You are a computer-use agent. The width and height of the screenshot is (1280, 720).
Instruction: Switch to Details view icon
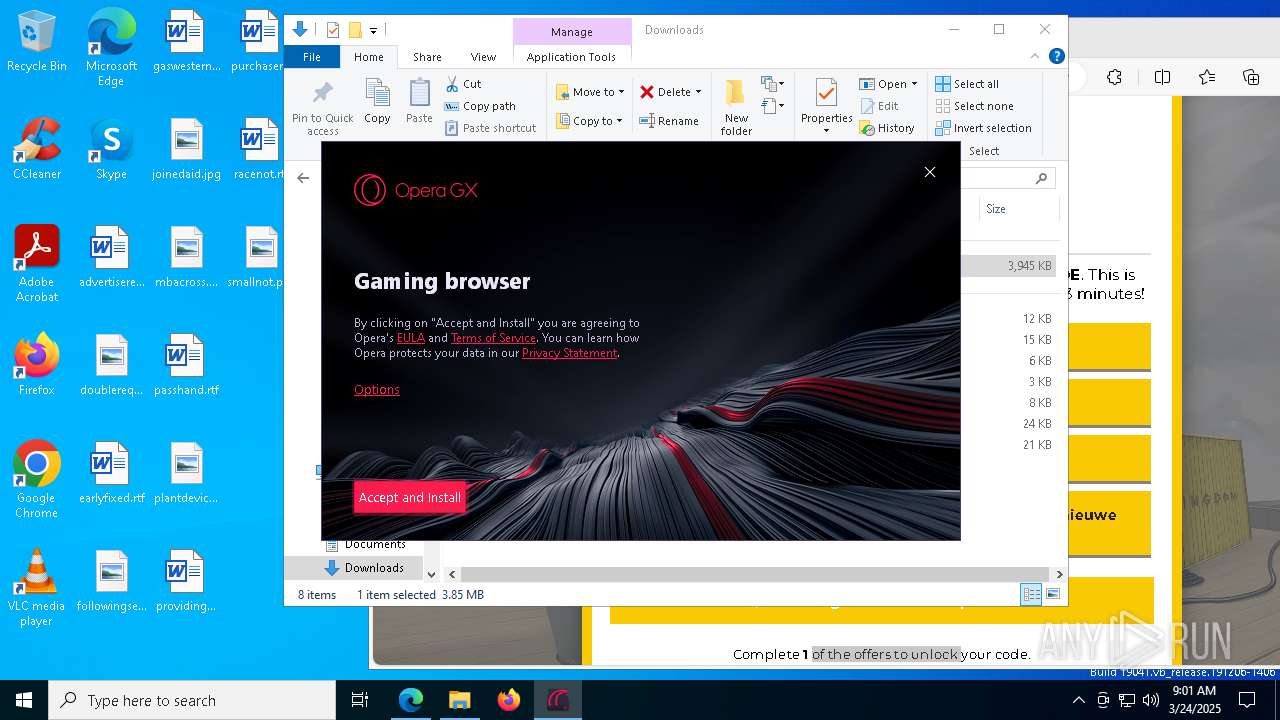(1031, 595)
